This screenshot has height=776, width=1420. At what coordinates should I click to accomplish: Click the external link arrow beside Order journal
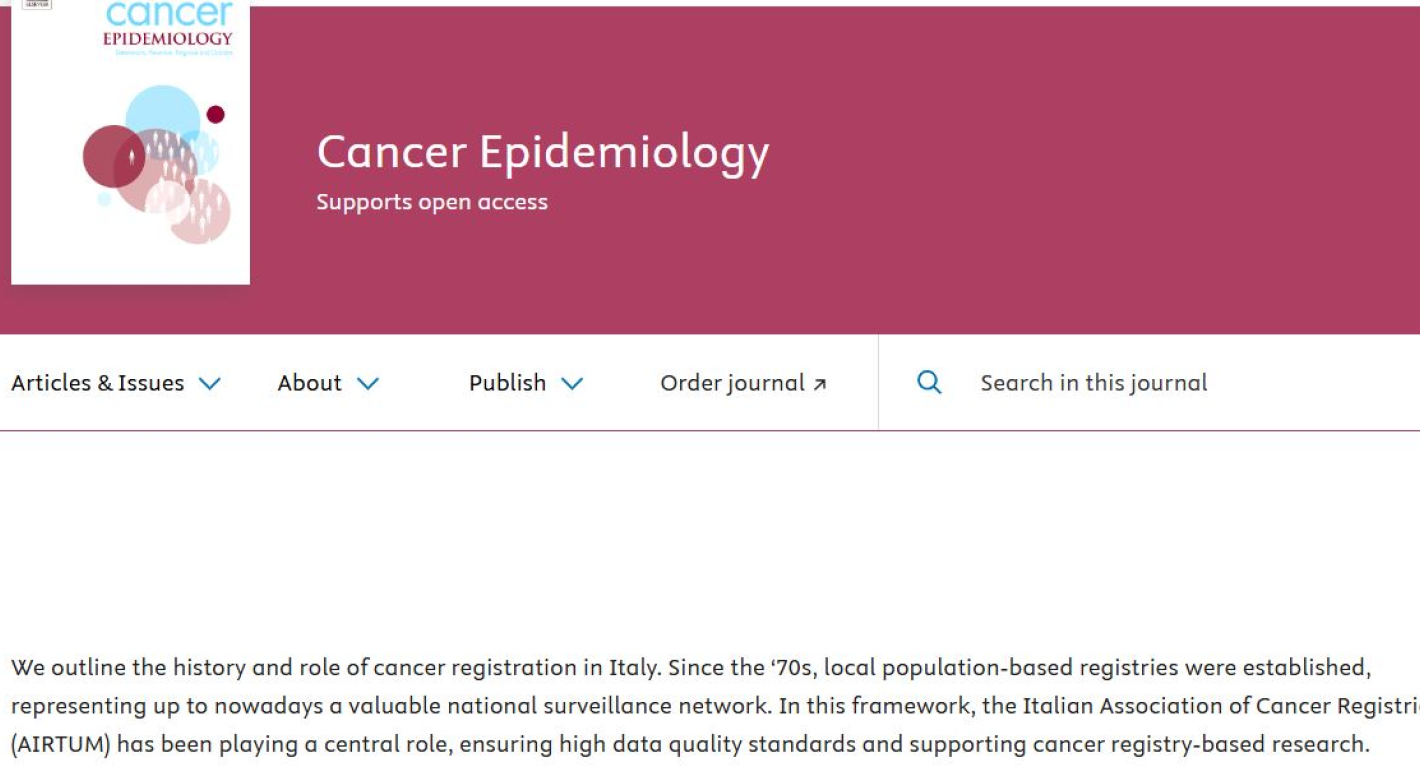pos(820,384)
